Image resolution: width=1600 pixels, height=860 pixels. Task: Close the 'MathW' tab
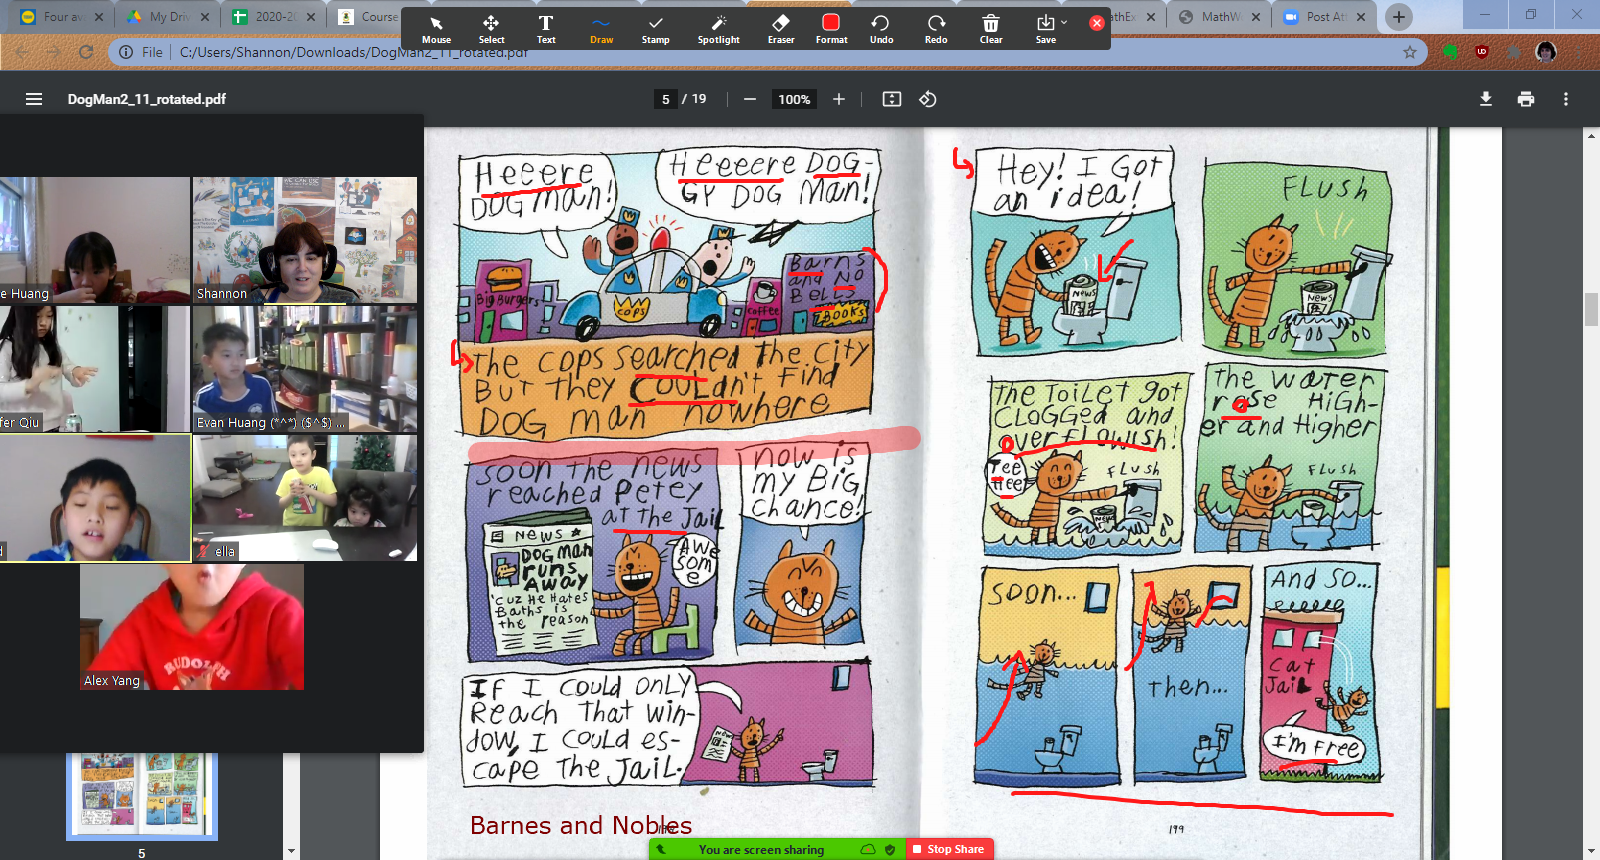tap(1255, 17)
